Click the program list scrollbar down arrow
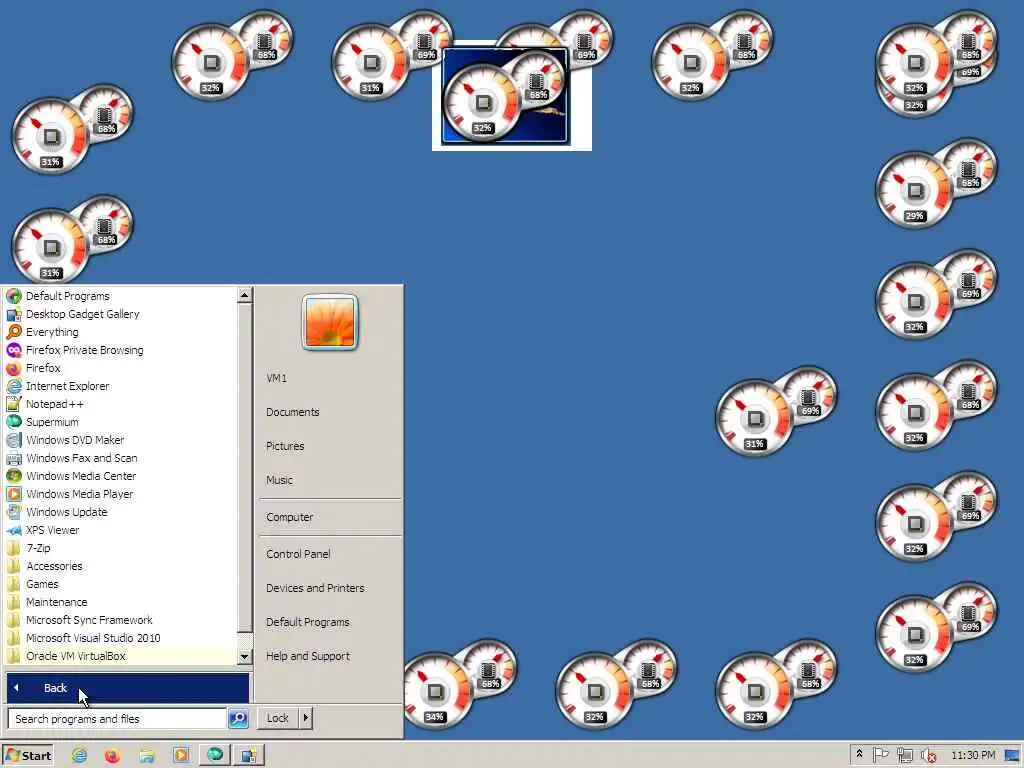The image size is (1024, 768). click(245, 656)
